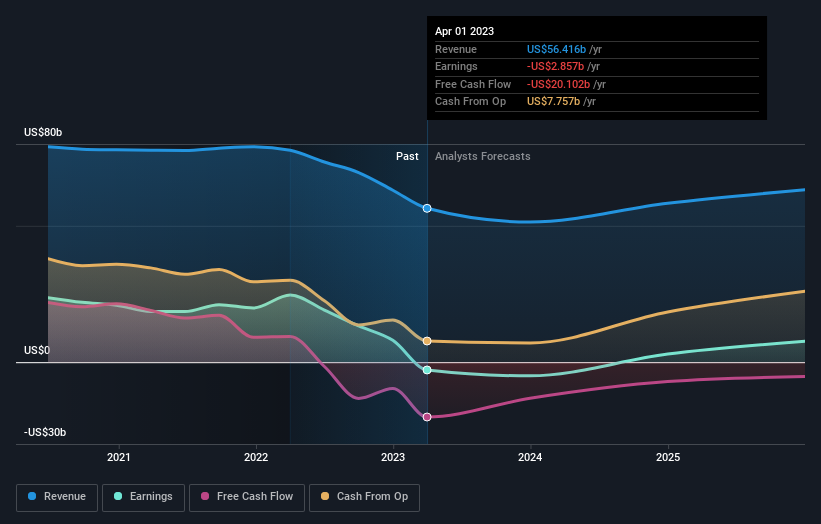Click the US$0 y-axis label
The image size is (821, 524).
pos(37,350)
